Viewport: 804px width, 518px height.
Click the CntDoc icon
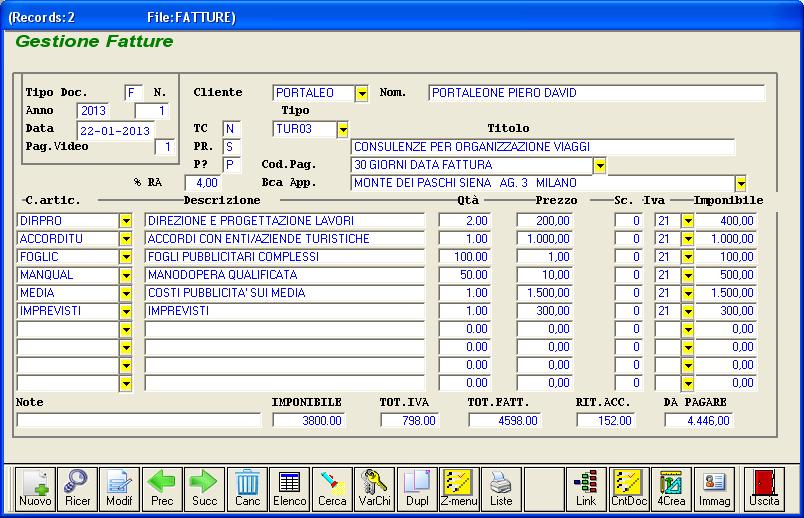click(x=629, y=489)
